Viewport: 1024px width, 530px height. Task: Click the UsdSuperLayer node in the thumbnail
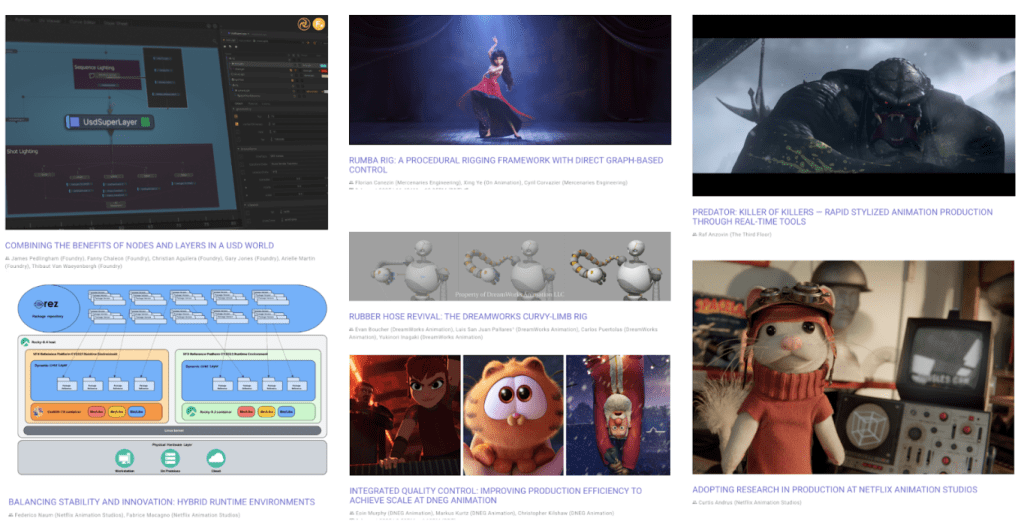point(110,122)
